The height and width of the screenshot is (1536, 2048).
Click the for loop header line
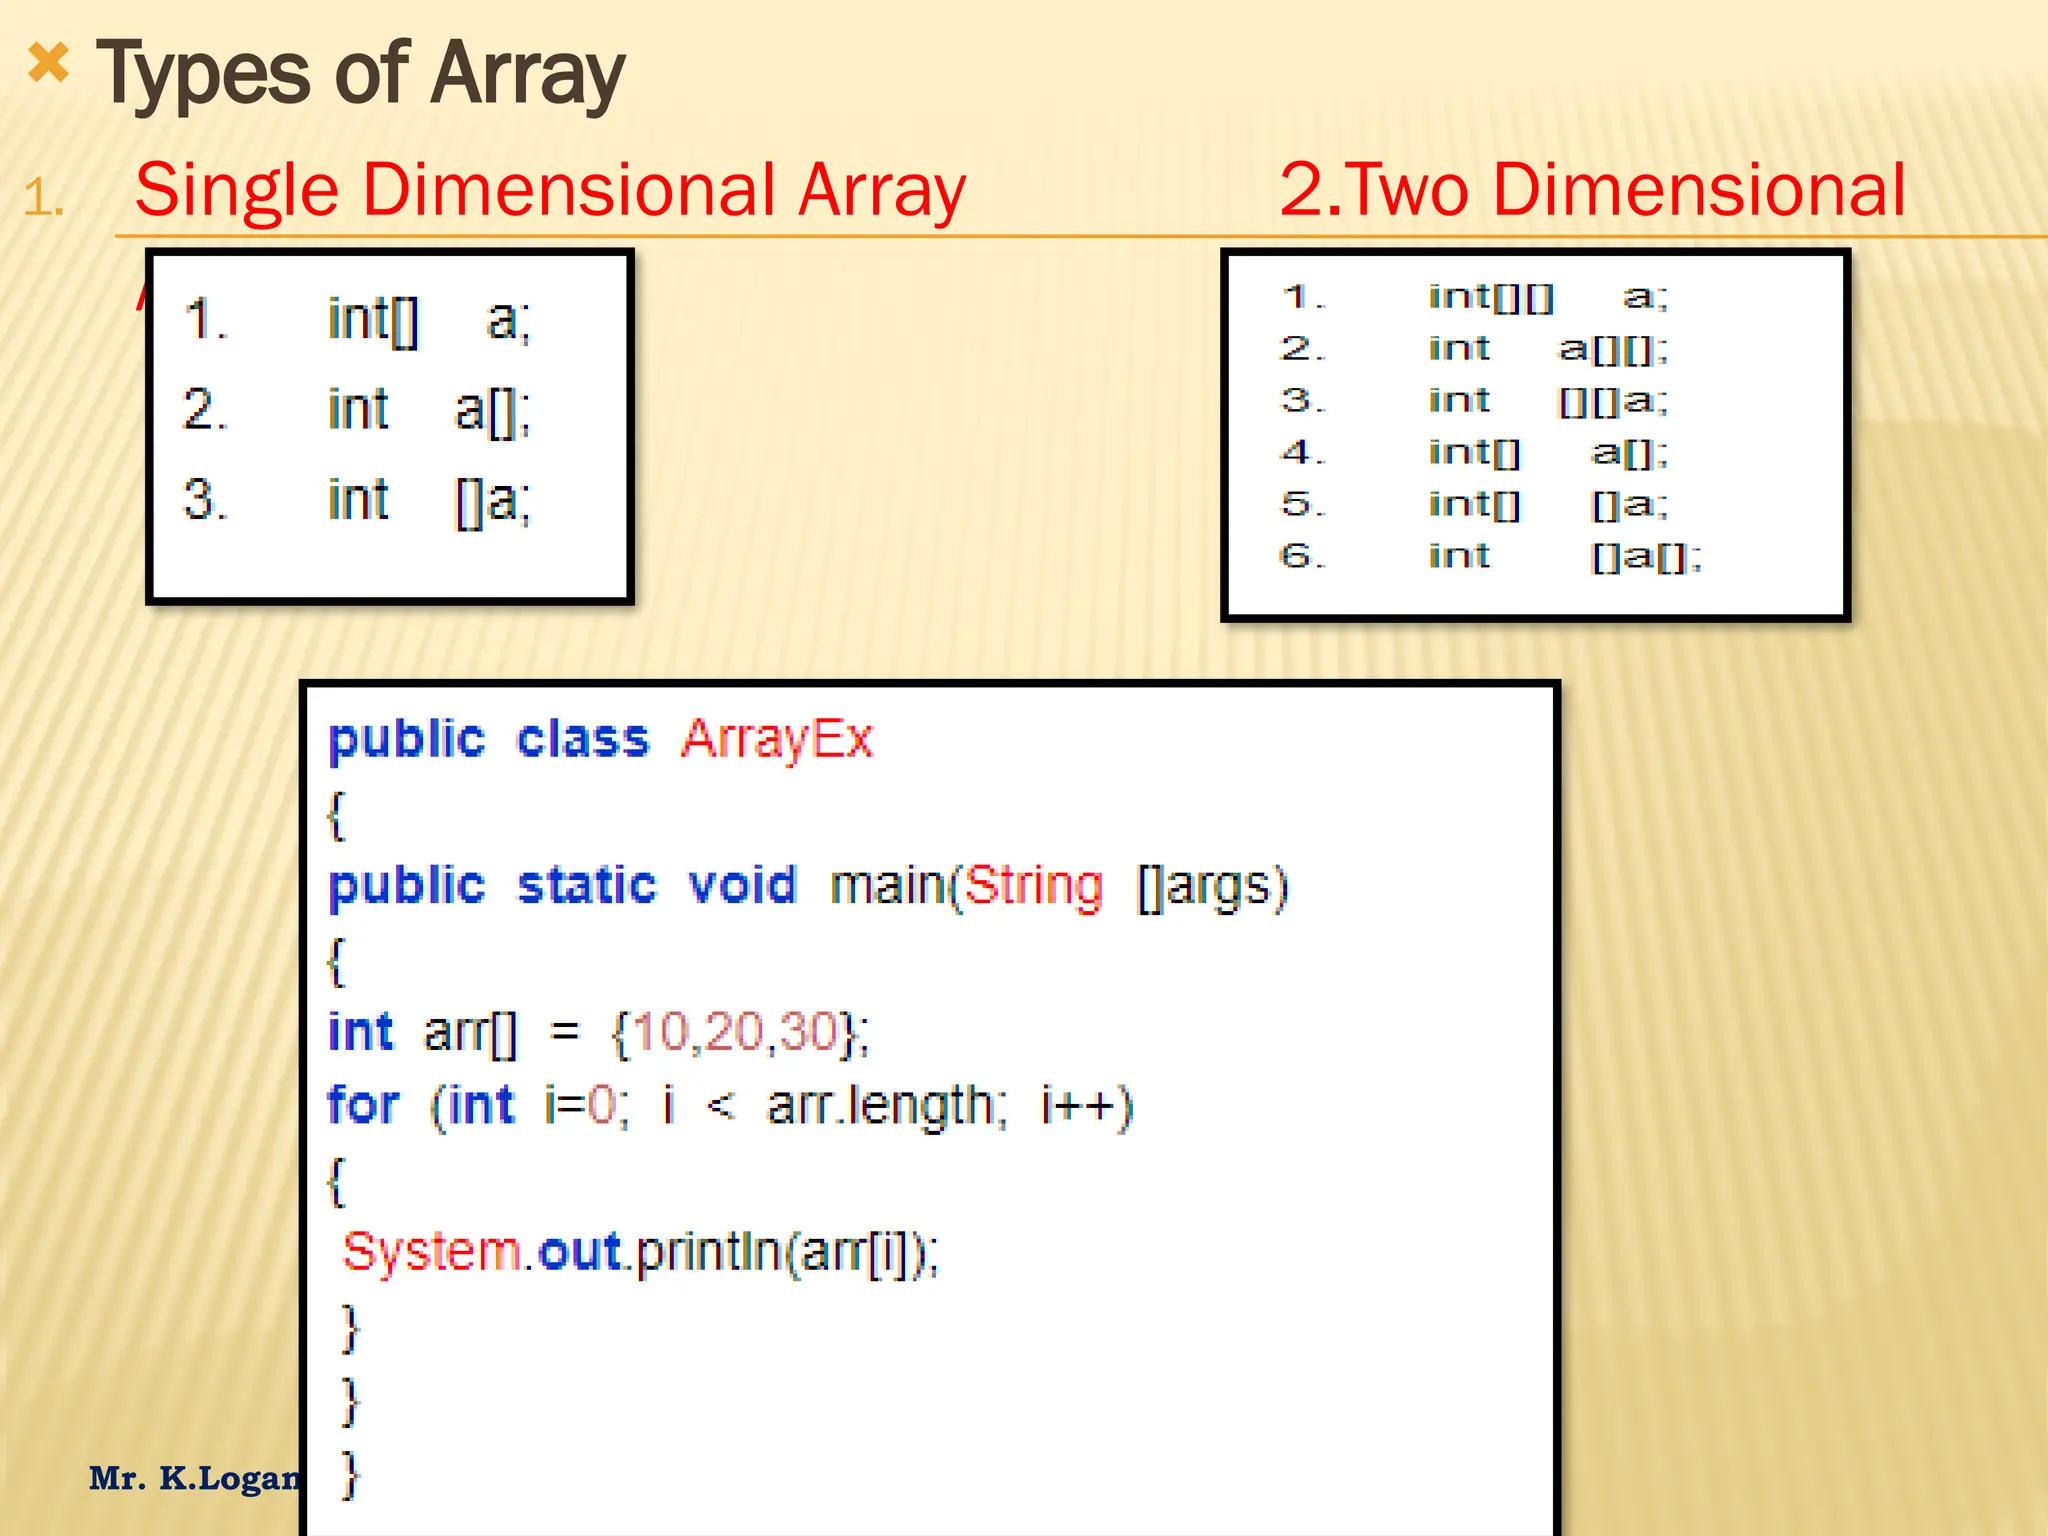pyautogui.click(x=731, y=1107)
